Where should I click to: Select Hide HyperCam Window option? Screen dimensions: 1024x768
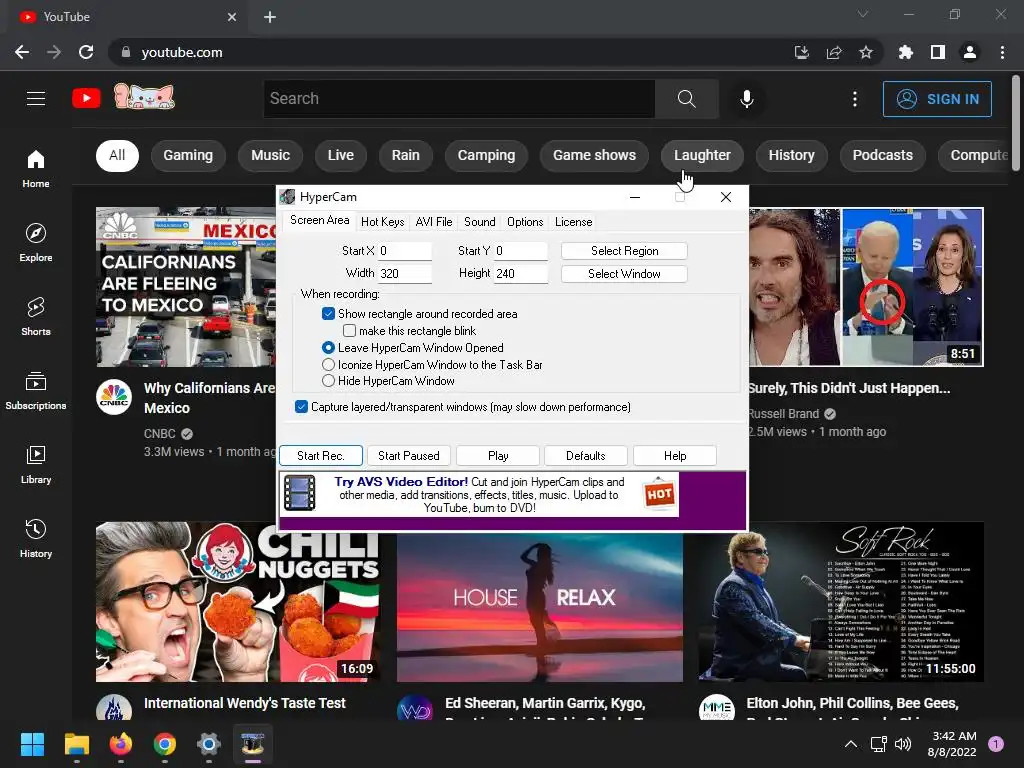coord(328,381)
